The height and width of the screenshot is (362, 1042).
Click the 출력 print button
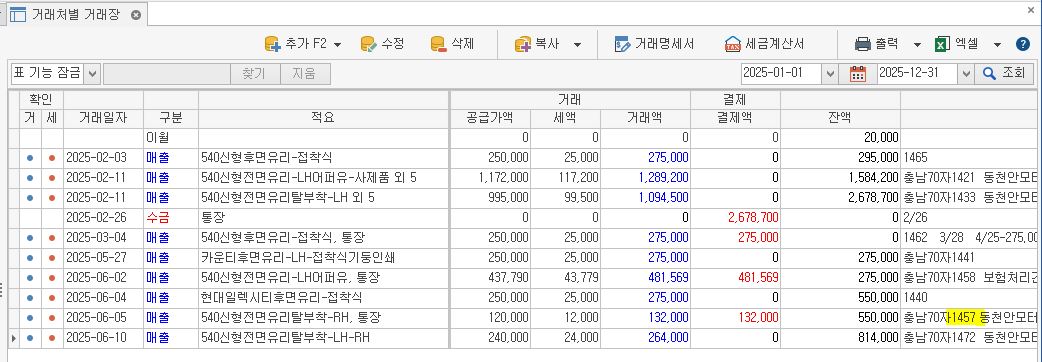click(x=877, y=44)
